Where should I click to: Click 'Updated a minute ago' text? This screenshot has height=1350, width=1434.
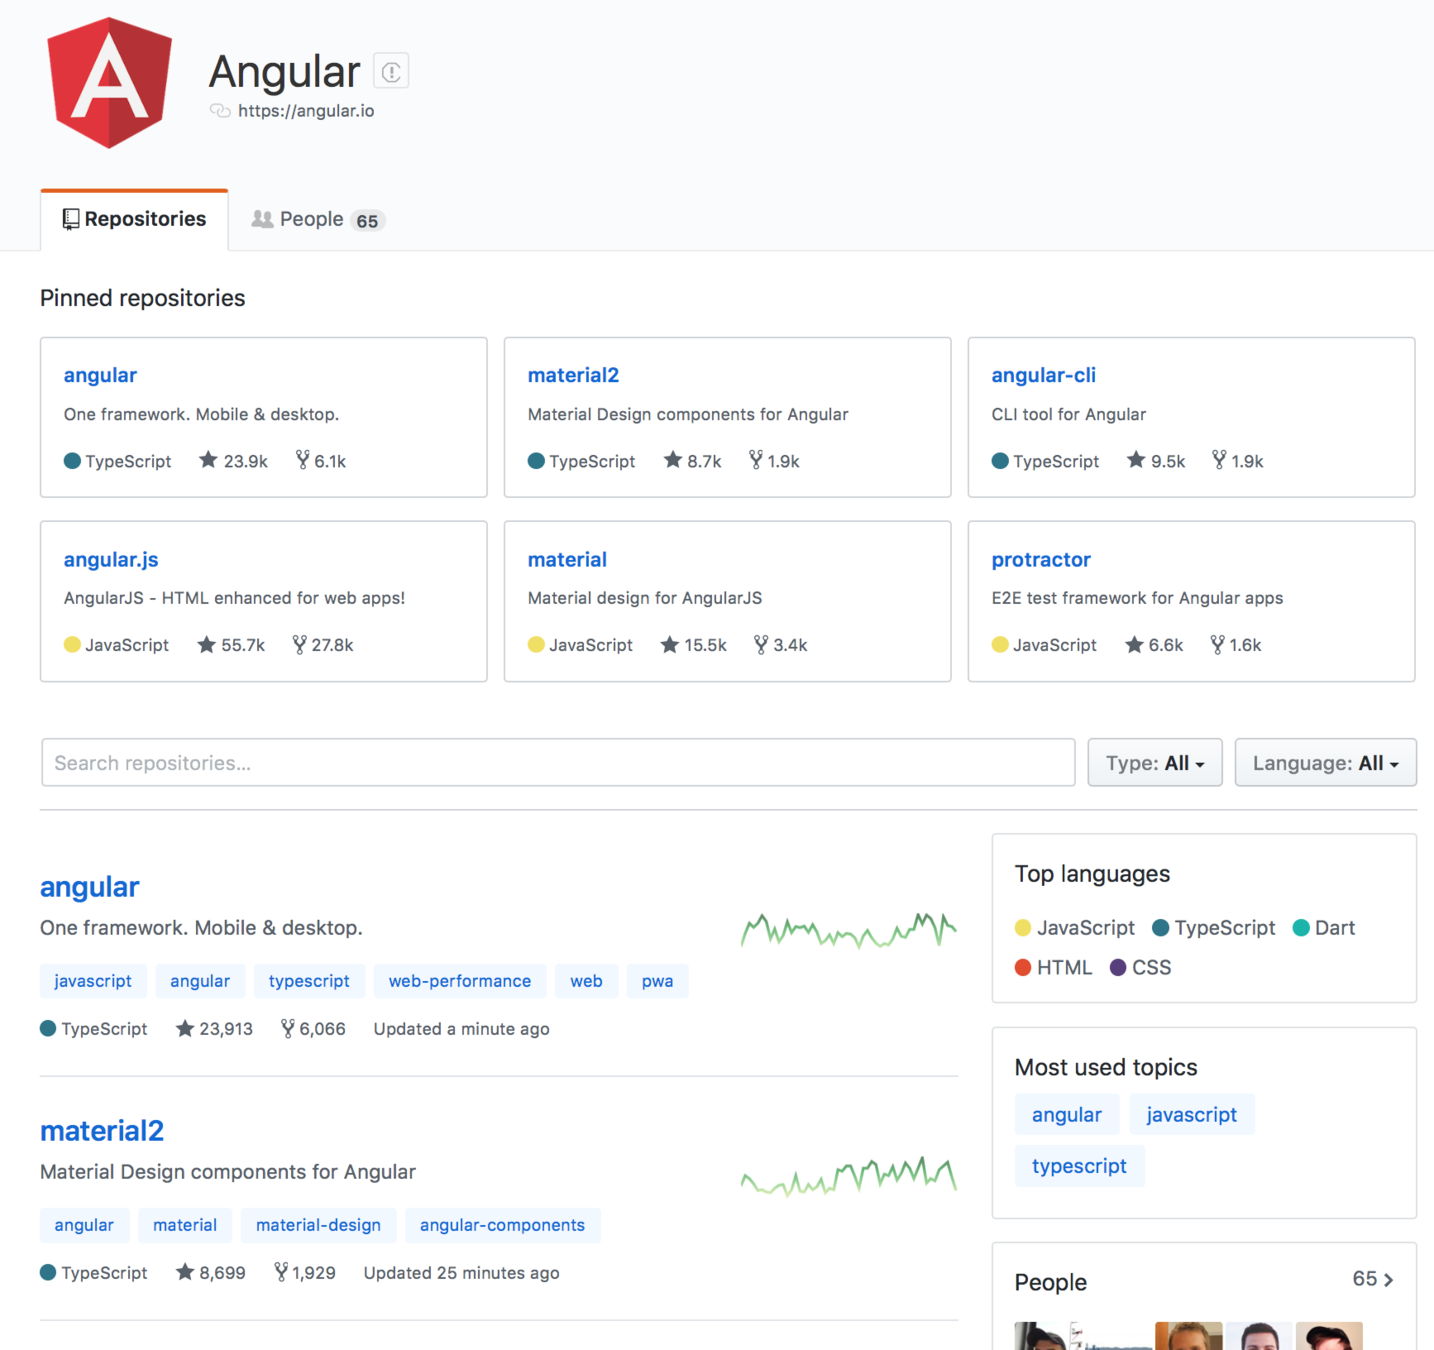click(462, 1029)
